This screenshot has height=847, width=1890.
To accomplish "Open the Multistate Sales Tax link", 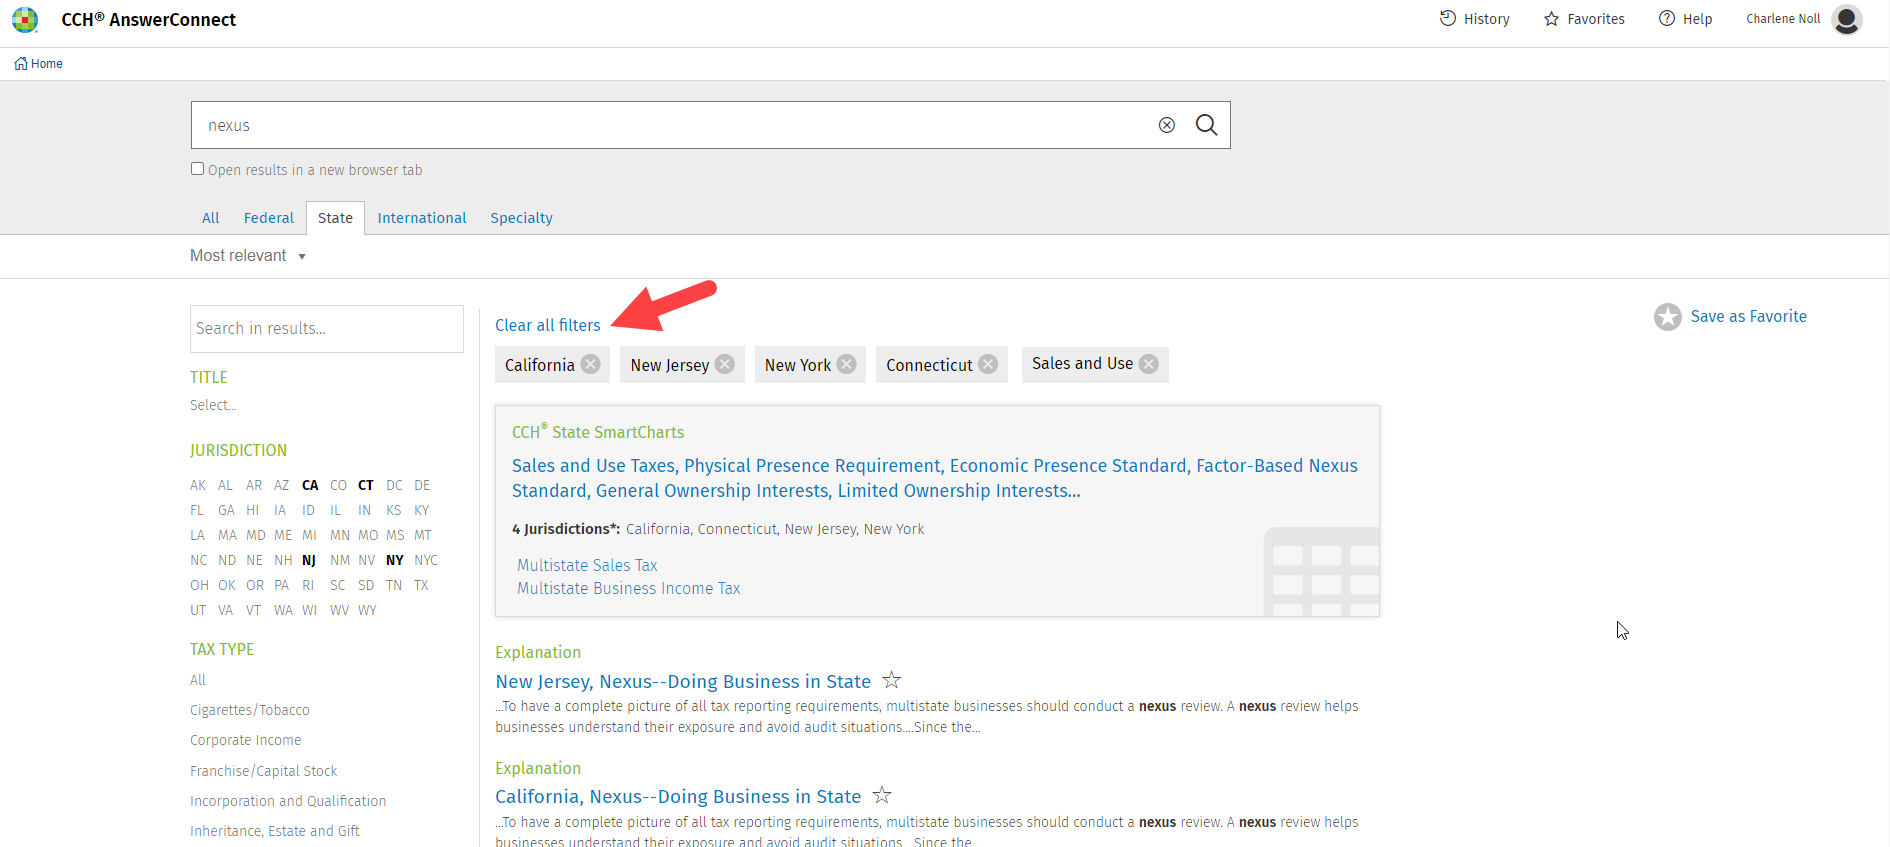I will 587,565.
